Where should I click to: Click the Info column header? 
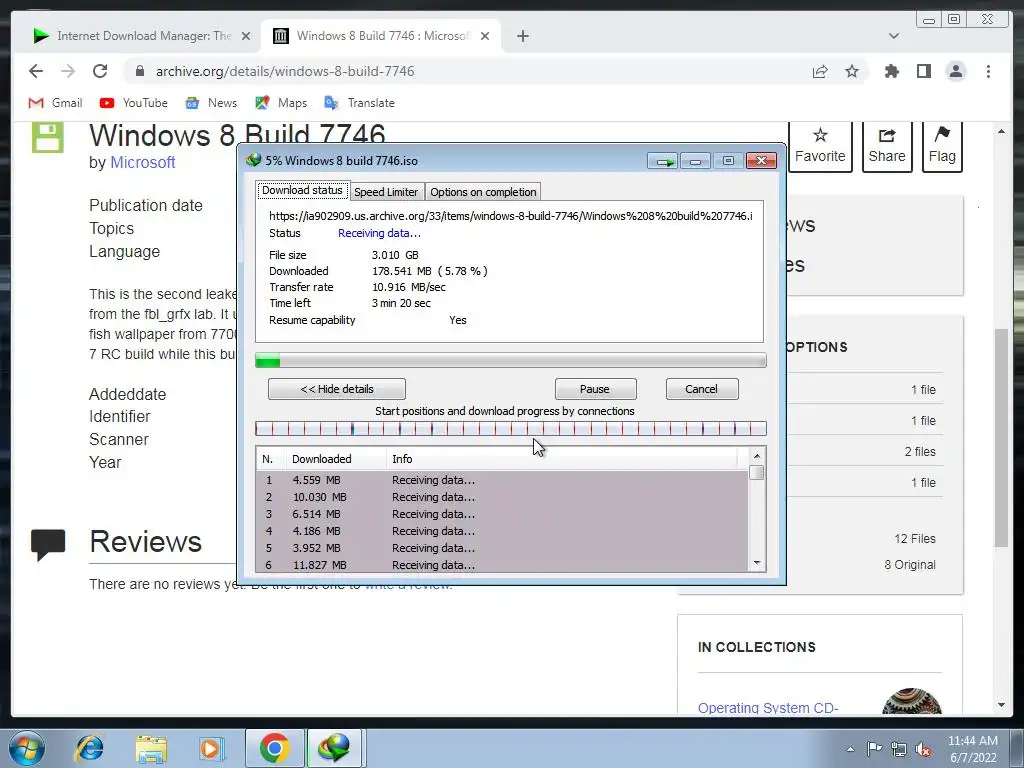pos(562,459)
